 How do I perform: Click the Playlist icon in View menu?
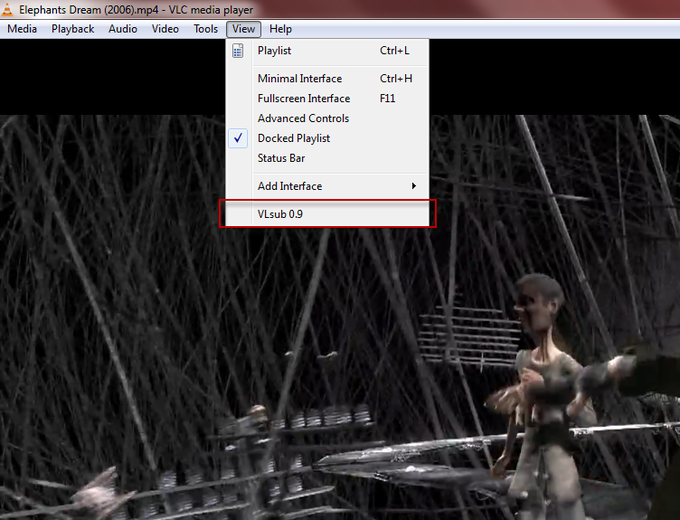(x=238, y=51)
